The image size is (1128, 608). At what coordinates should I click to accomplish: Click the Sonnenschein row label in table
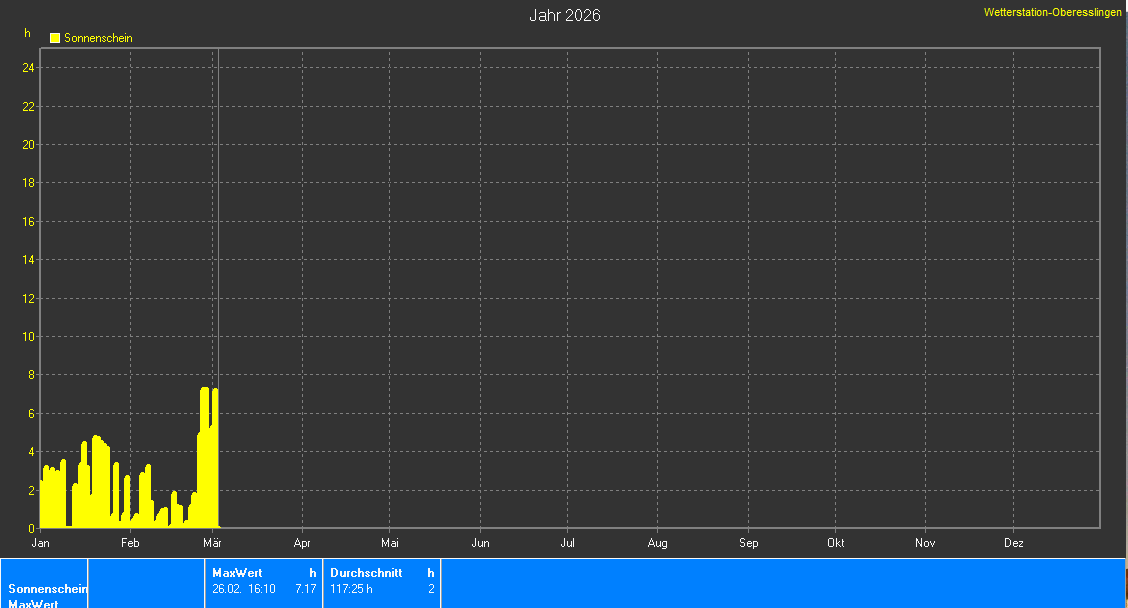47,589
